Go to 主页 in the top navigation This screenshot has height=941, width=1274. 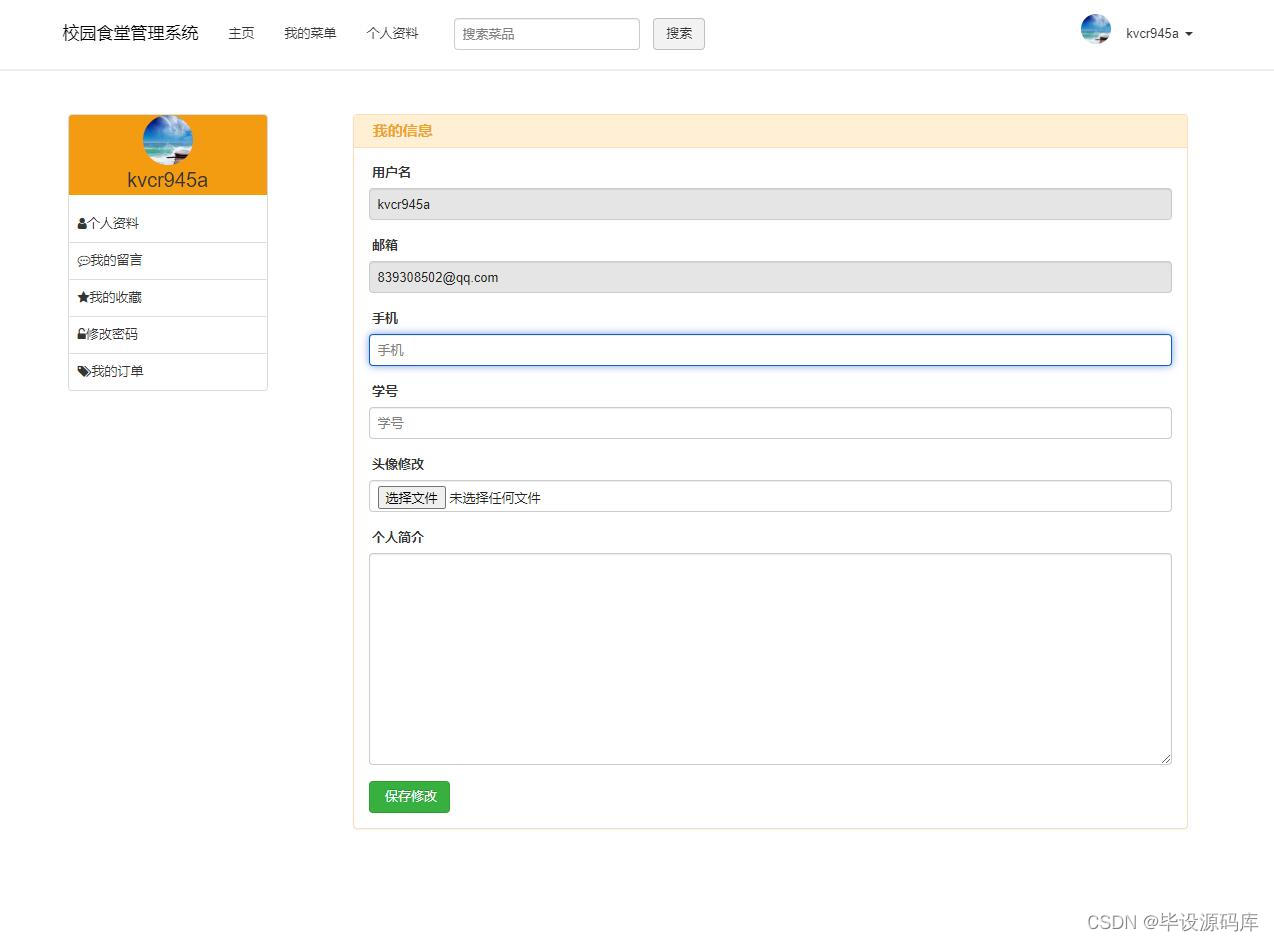[x=241, y=33]
